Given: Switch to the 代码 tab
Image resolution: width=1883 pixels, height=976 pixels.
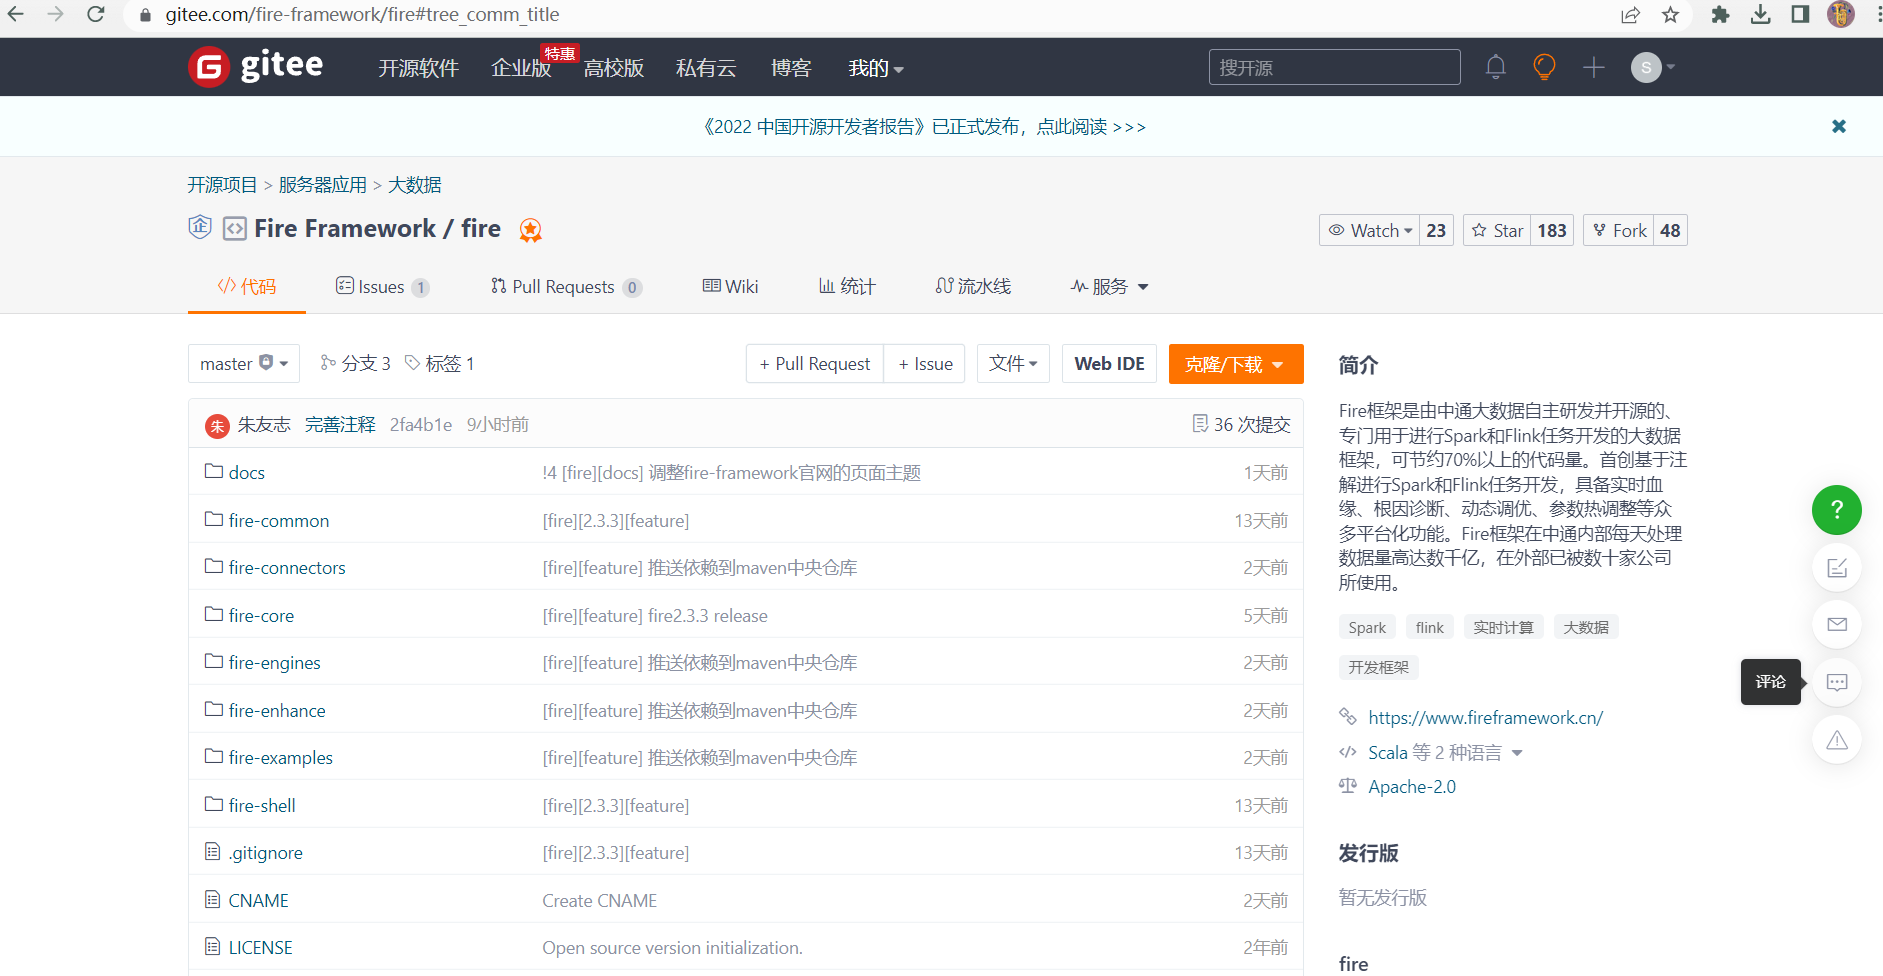Looking at the screenshot, I should (246, 286).
